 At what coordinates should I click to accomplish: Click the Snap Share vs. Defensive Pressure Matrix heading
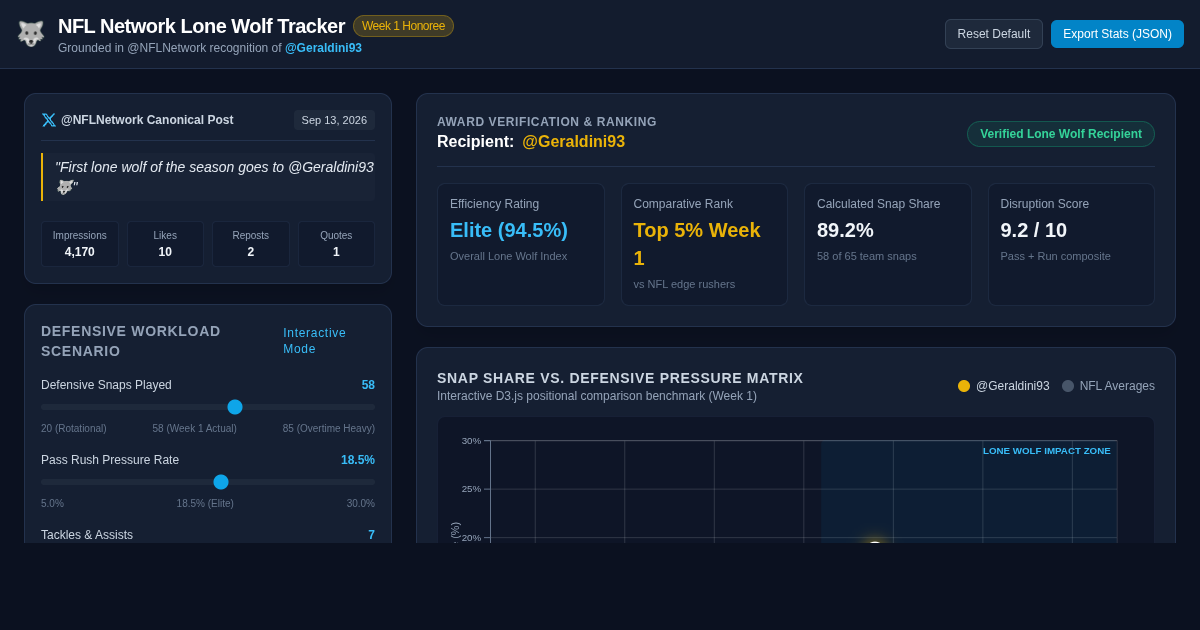(620, 378)
